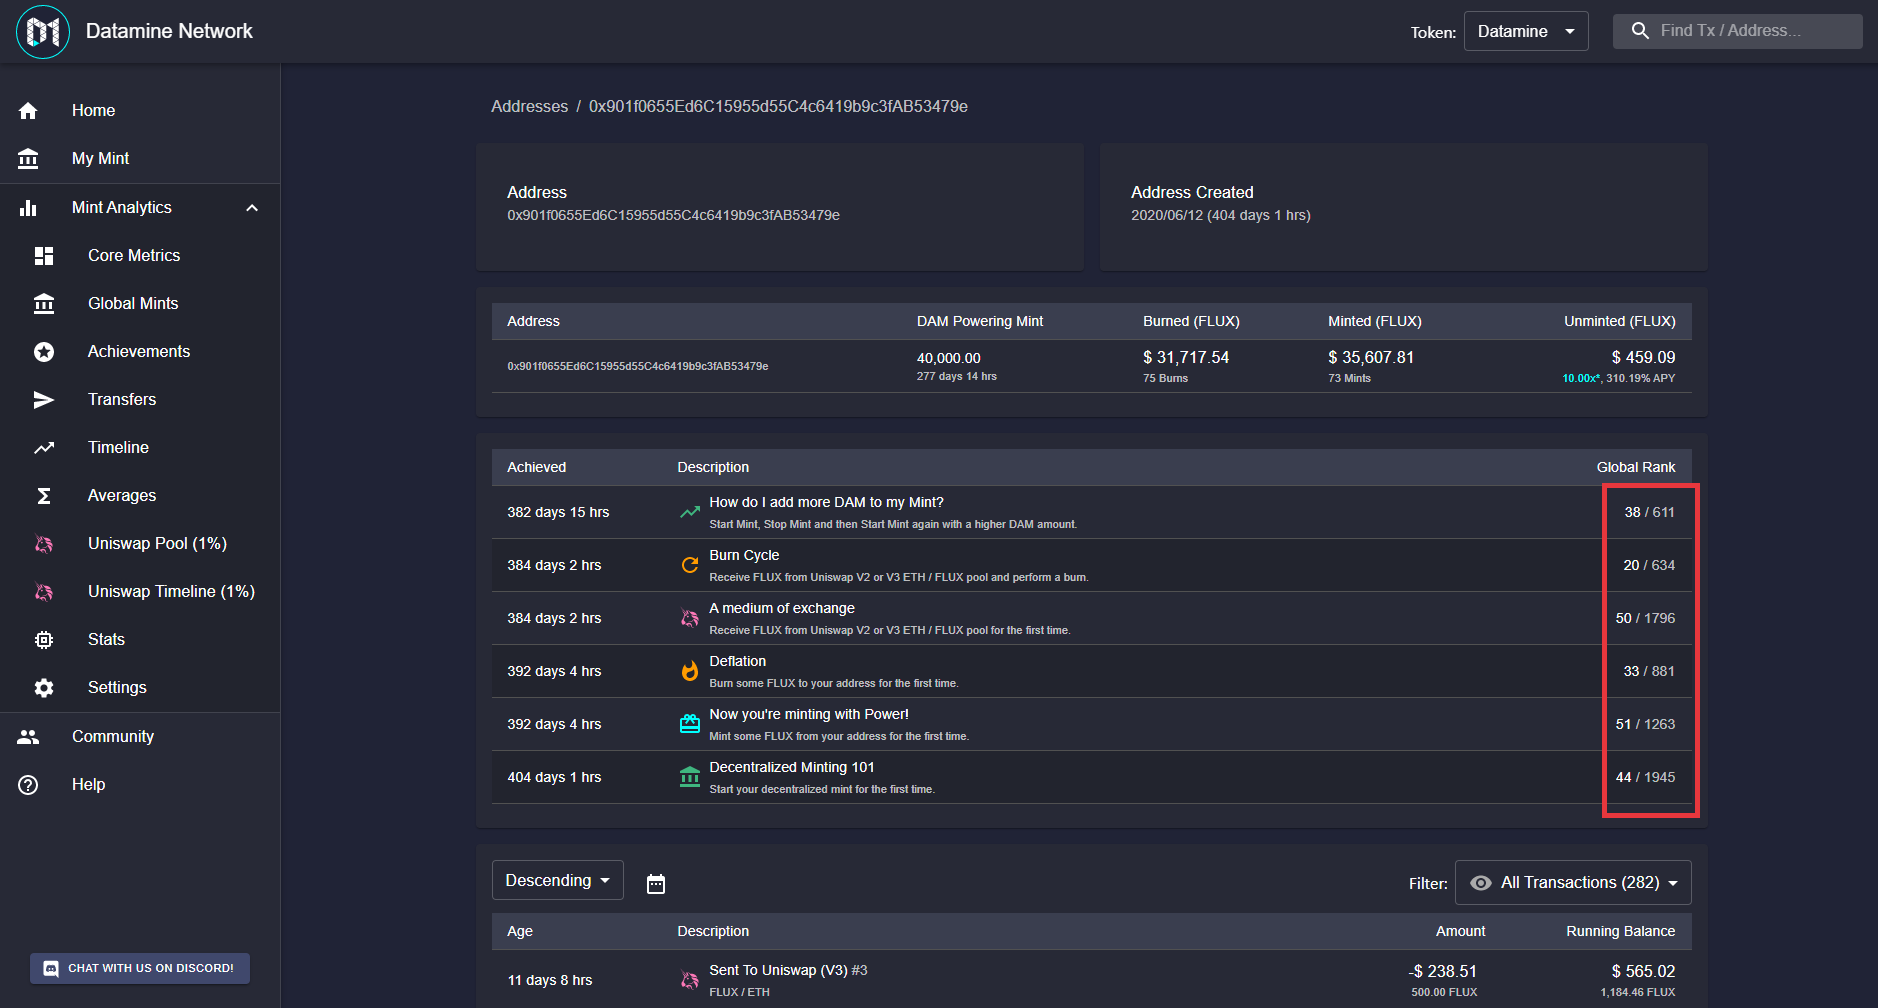Click the $ 35,607.81 minted value
Viewport: 1878px width, 1008px height.
pyautogui.click(x=1371, y=358)
